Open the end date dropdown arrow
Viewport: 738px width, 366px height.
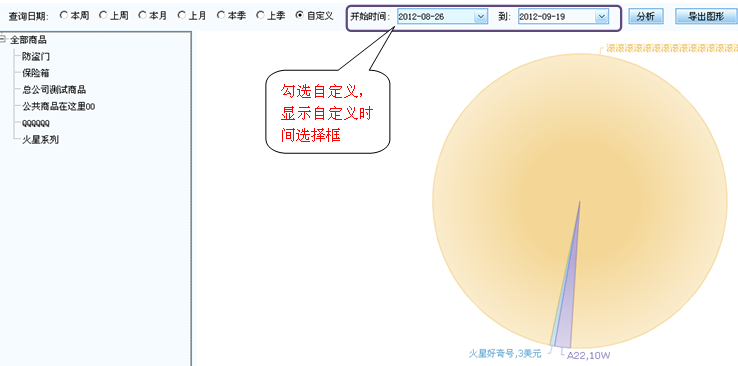click(x=601, y=16)
